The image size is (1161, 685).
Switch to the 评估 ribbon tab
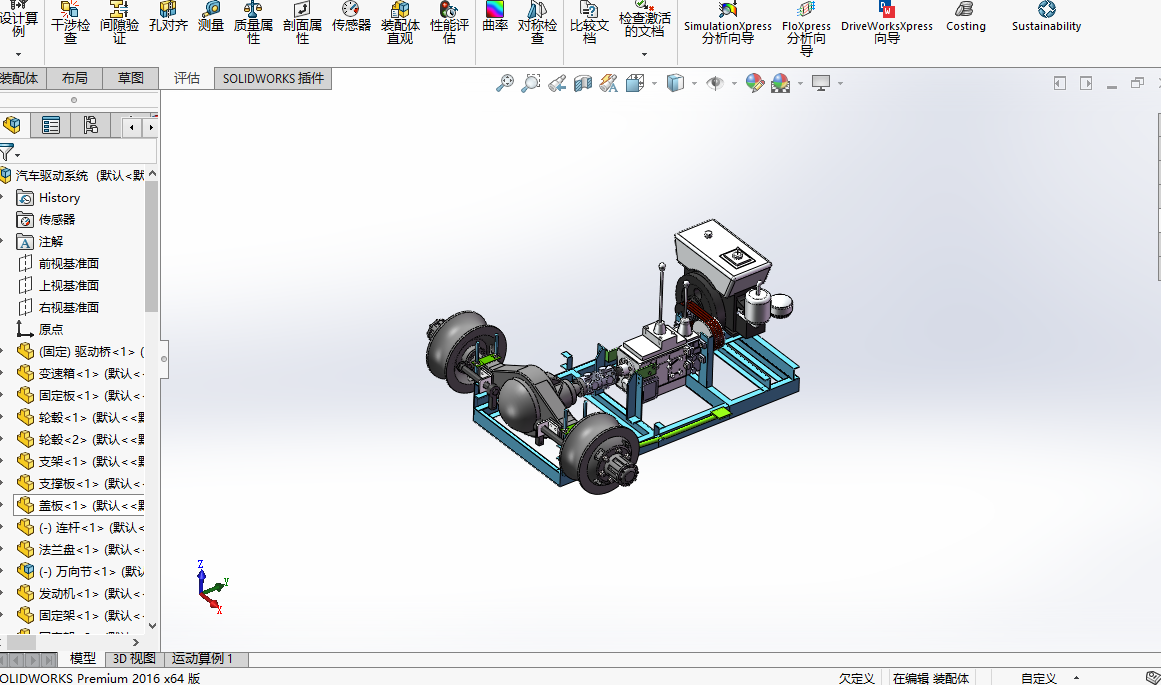pyautogui.click(x=187, y=78)
